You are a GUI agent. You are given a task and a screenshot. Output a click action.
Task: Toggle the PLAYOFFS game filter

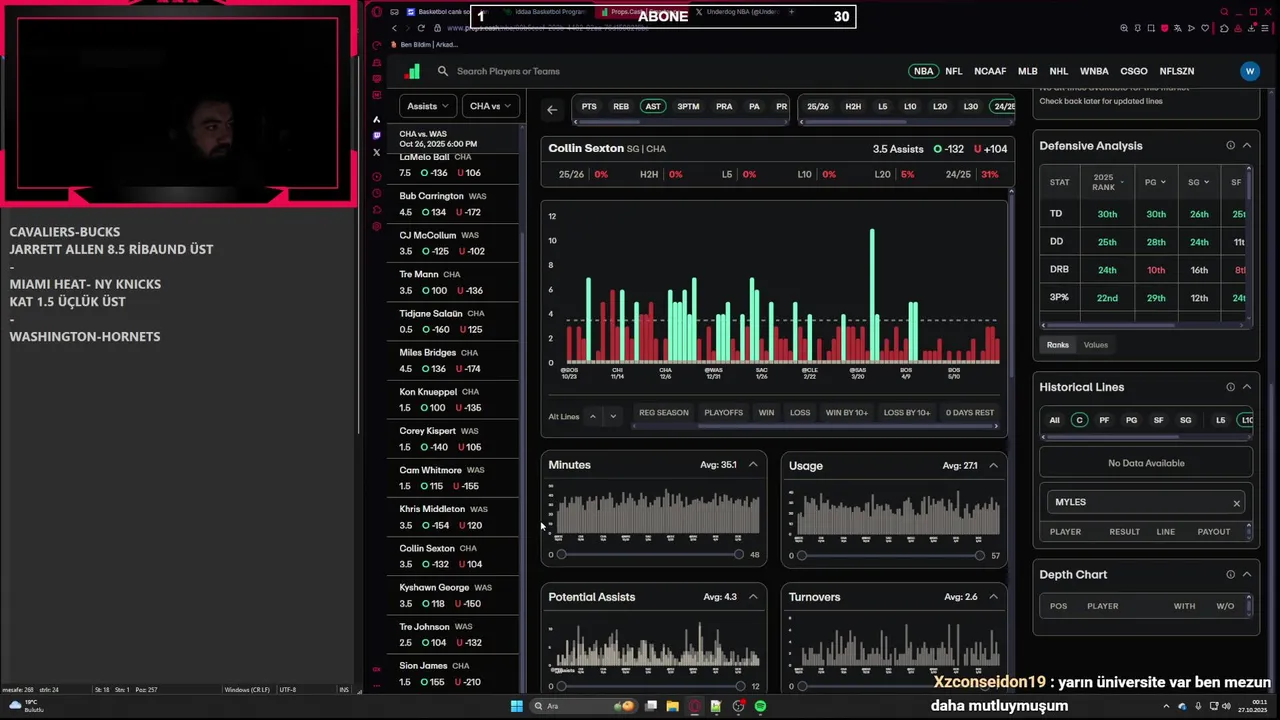[x=723, y=412]
